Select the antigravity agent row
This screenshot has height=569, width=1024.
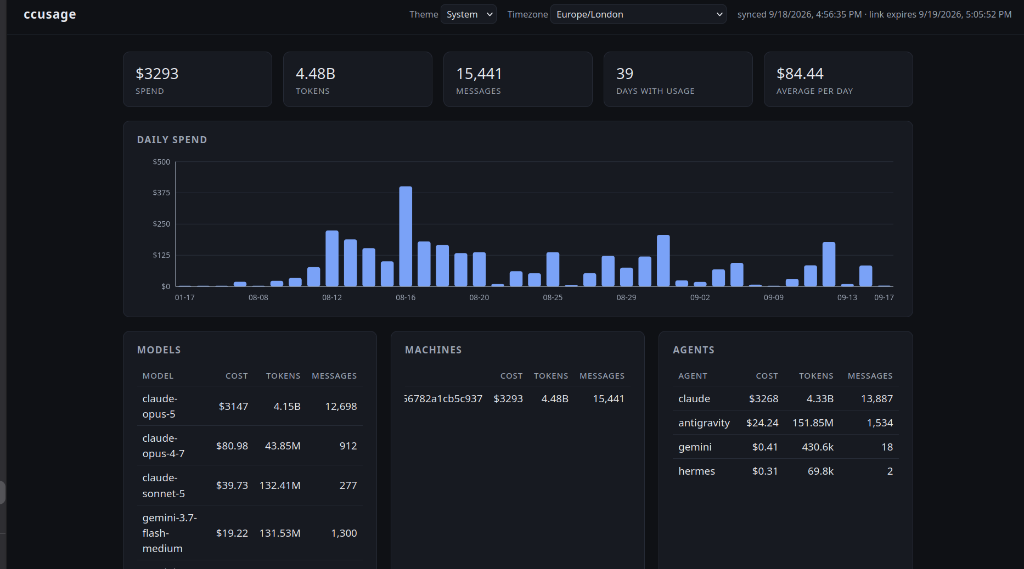pos(786,423)
